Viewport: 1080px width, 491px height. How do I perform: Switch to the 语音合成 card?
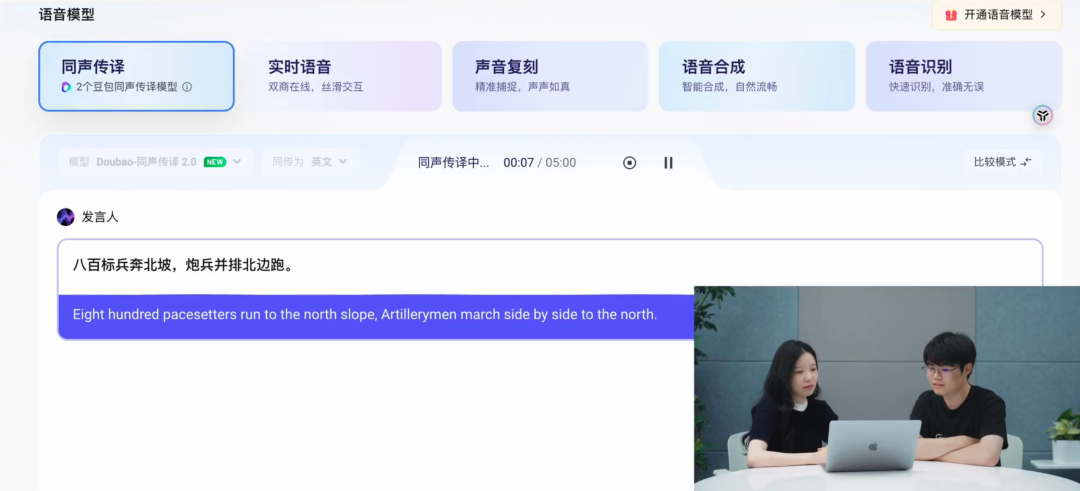(x=756, y=76)
